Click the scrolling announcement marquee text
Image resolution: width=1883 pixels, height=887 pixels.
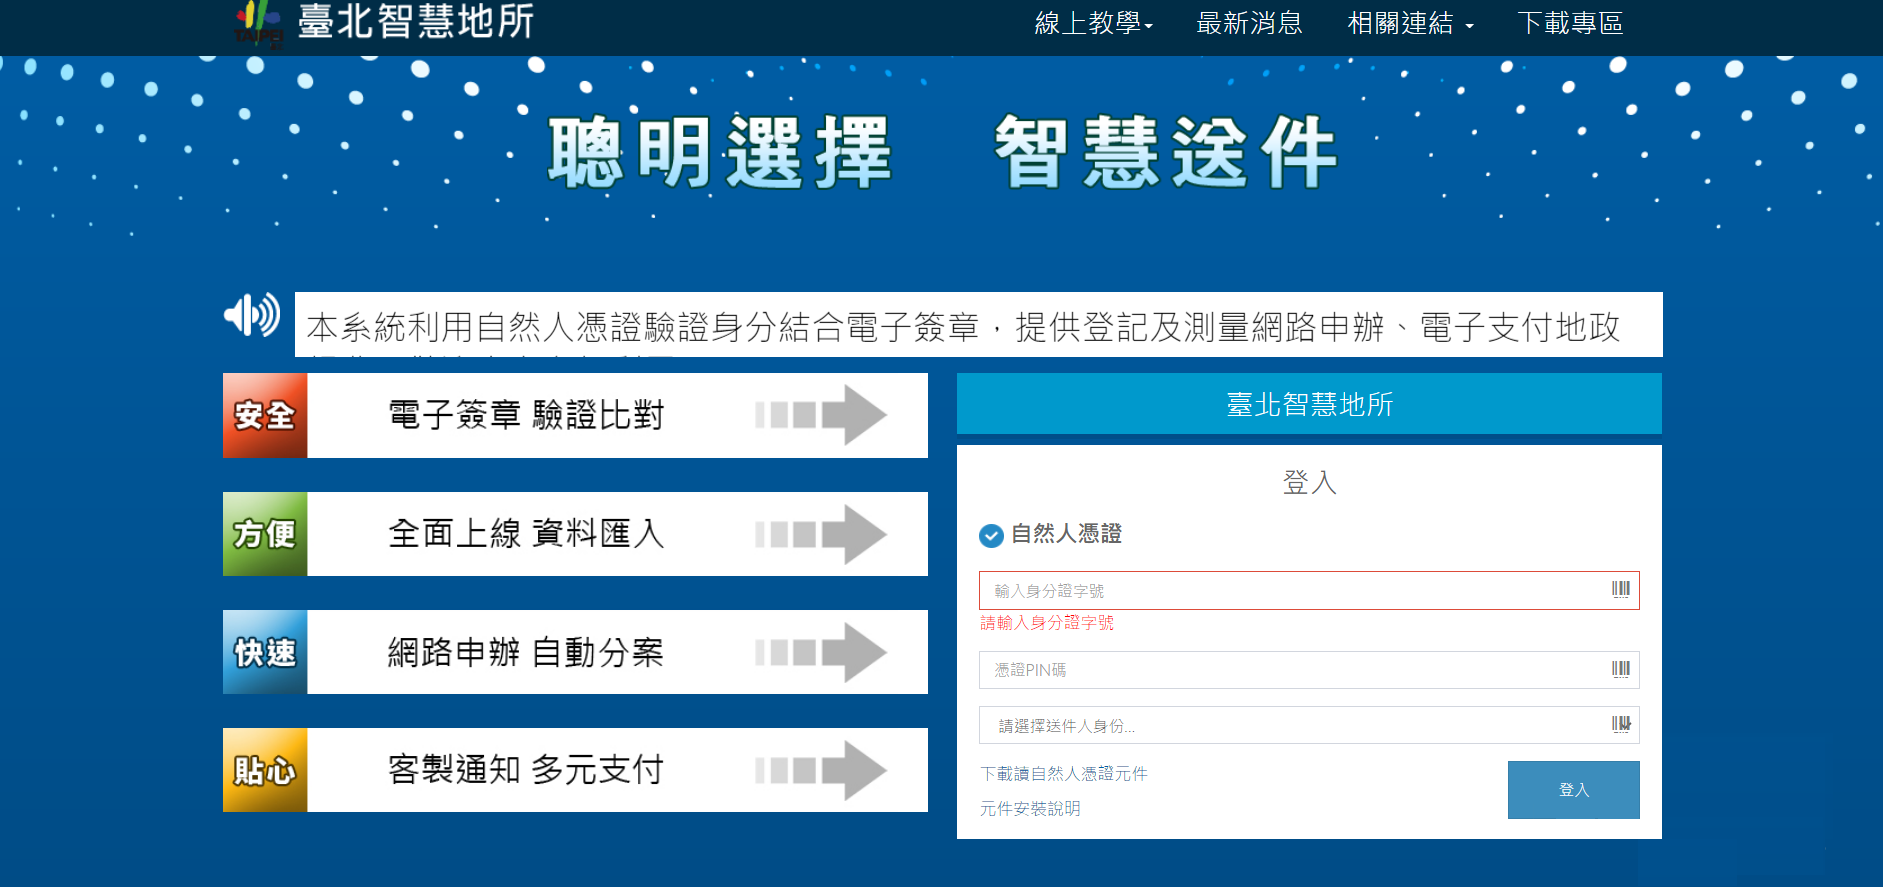tap(978, 325)
